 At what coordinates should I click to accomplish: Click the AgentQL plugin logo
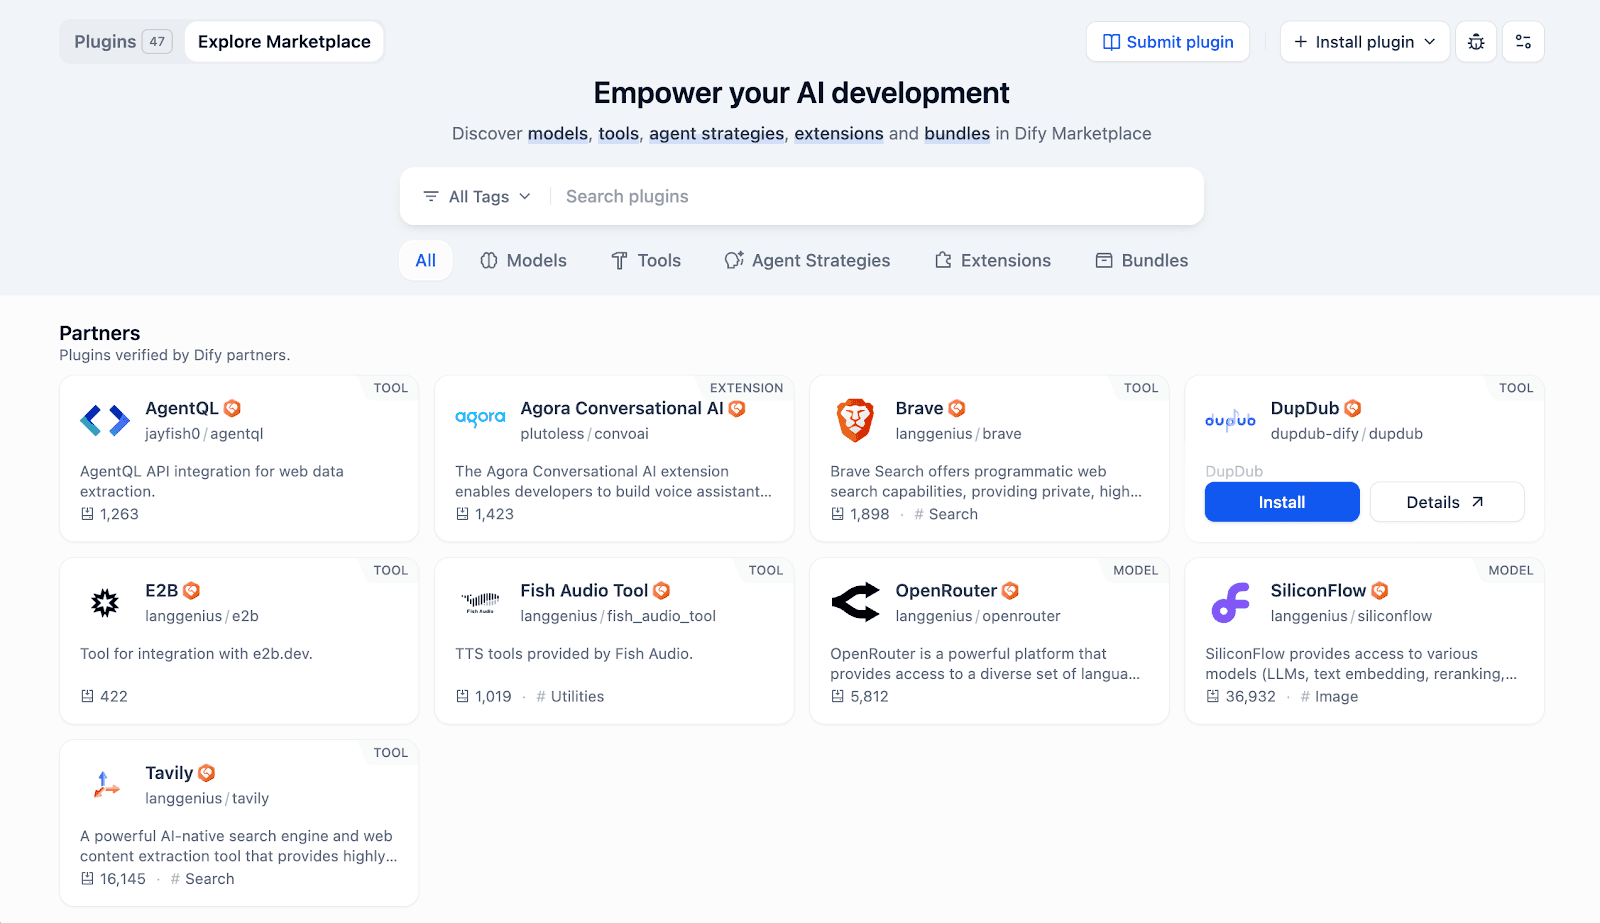tap(105, 421)
